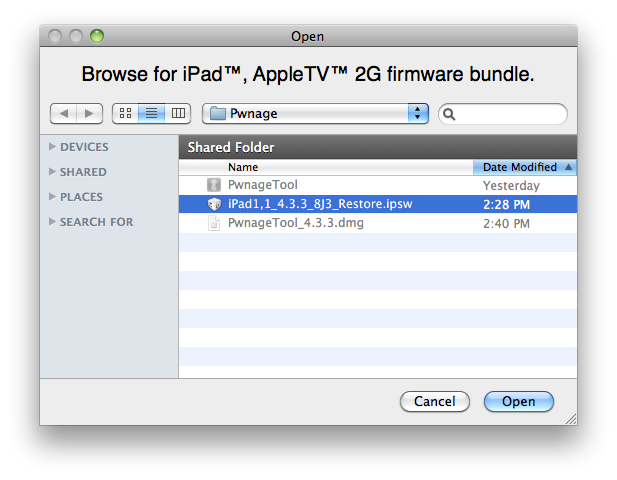This screenshot has width=617, height=480.
Task: Click the Cancel button
Action: (x=434, y=401)
